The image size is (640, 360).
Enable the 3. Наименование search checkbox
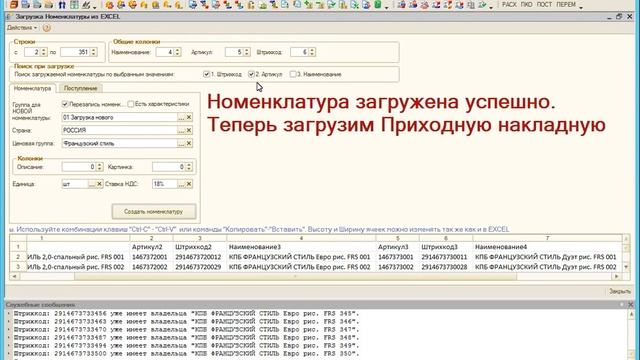tap(293, 74)
